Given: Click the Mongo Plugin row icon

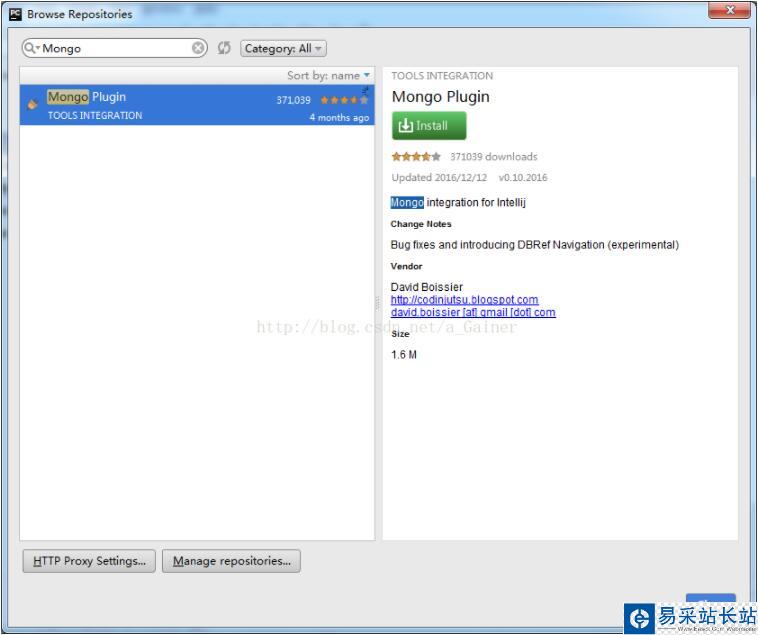Looking at the screenshot, I should (32, 104).
